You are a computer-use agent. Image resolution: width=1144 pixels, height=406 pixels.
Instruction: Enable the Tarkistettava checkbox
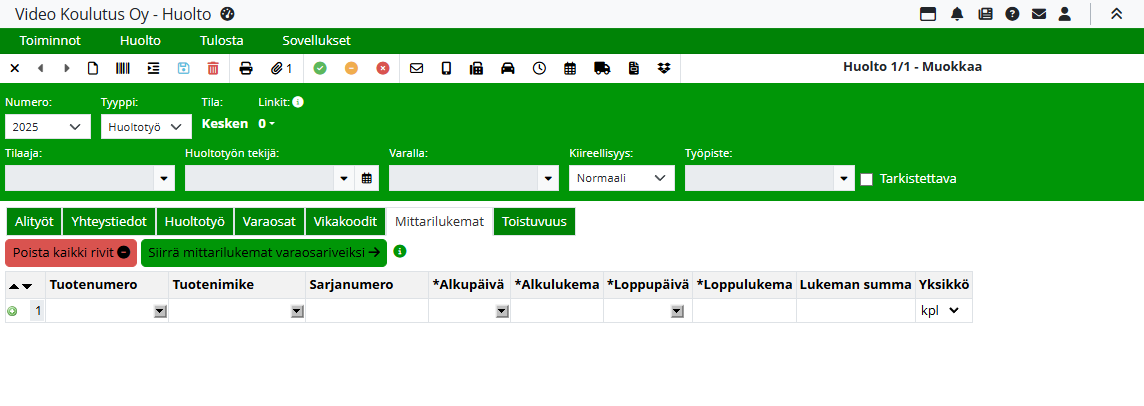(x=867, y=179)
